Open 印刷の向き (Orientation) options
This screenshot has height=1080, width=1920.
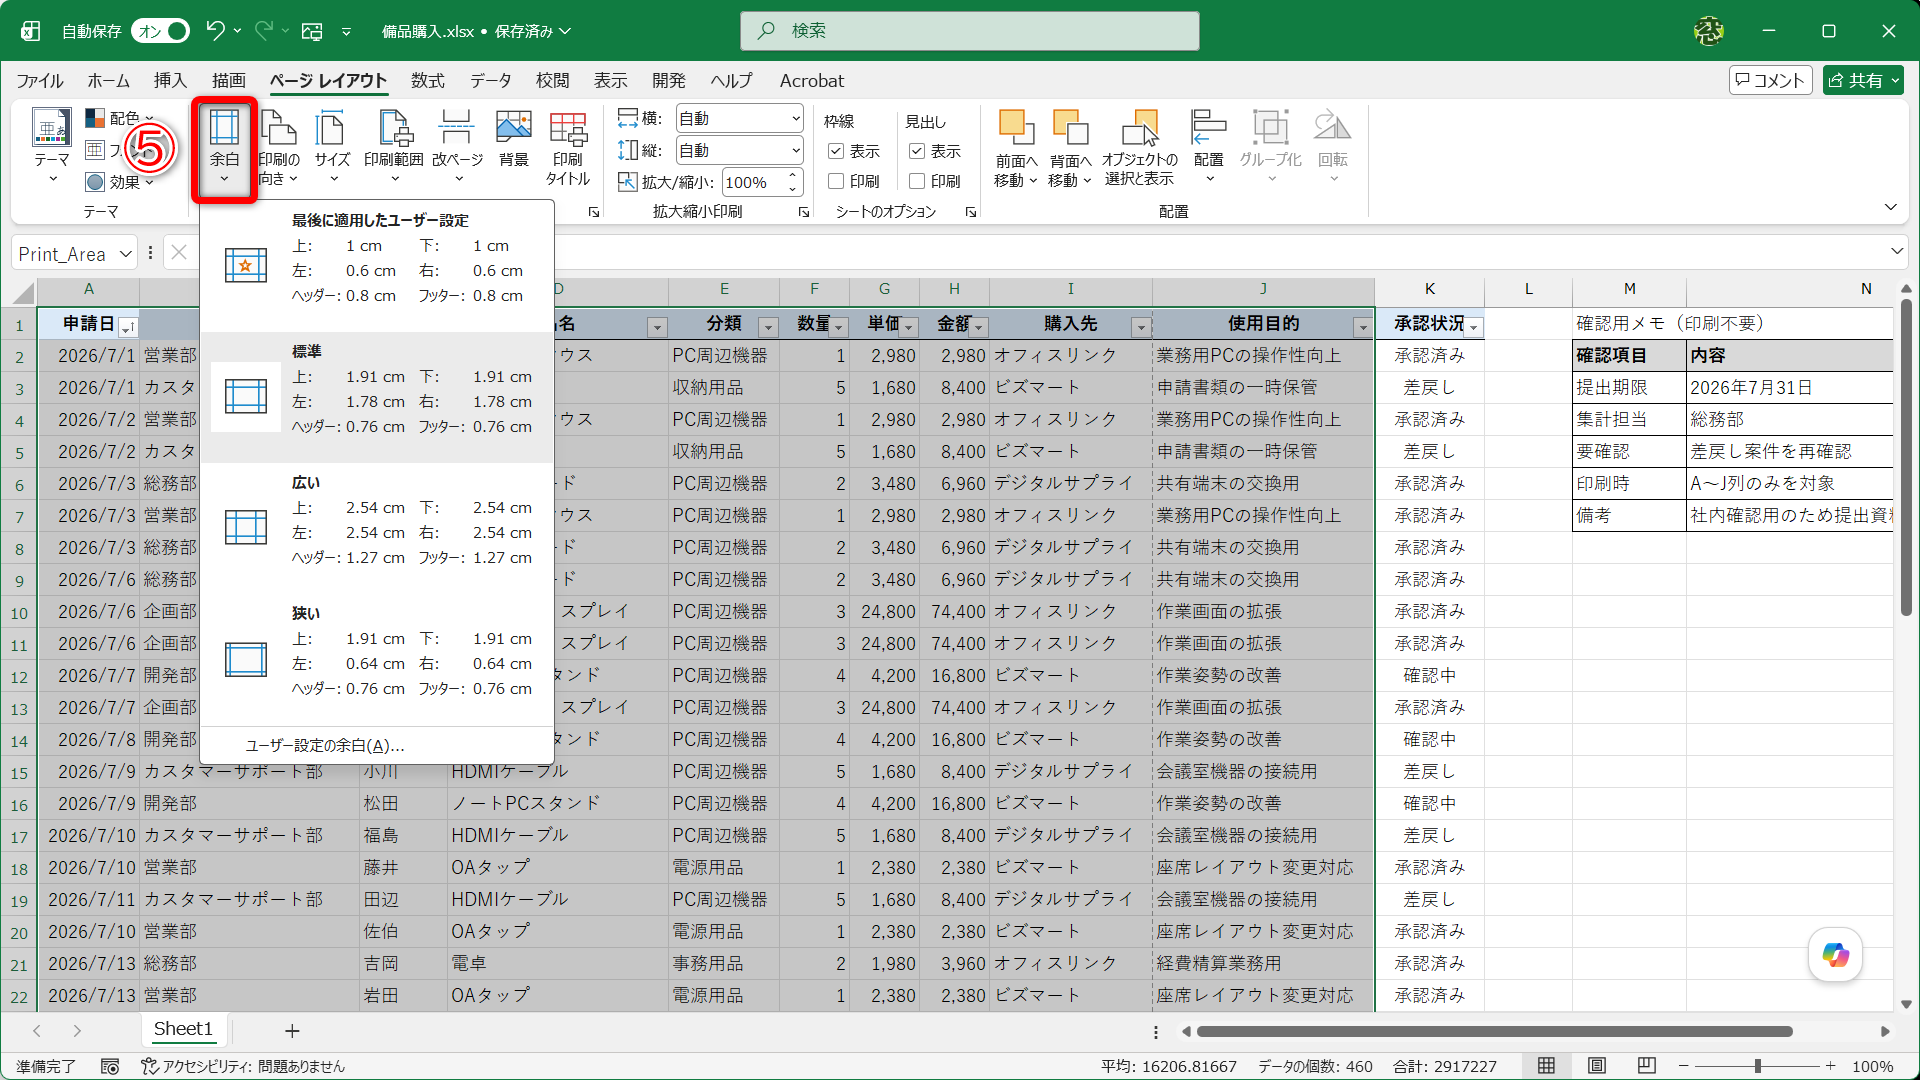coord(279,147)
